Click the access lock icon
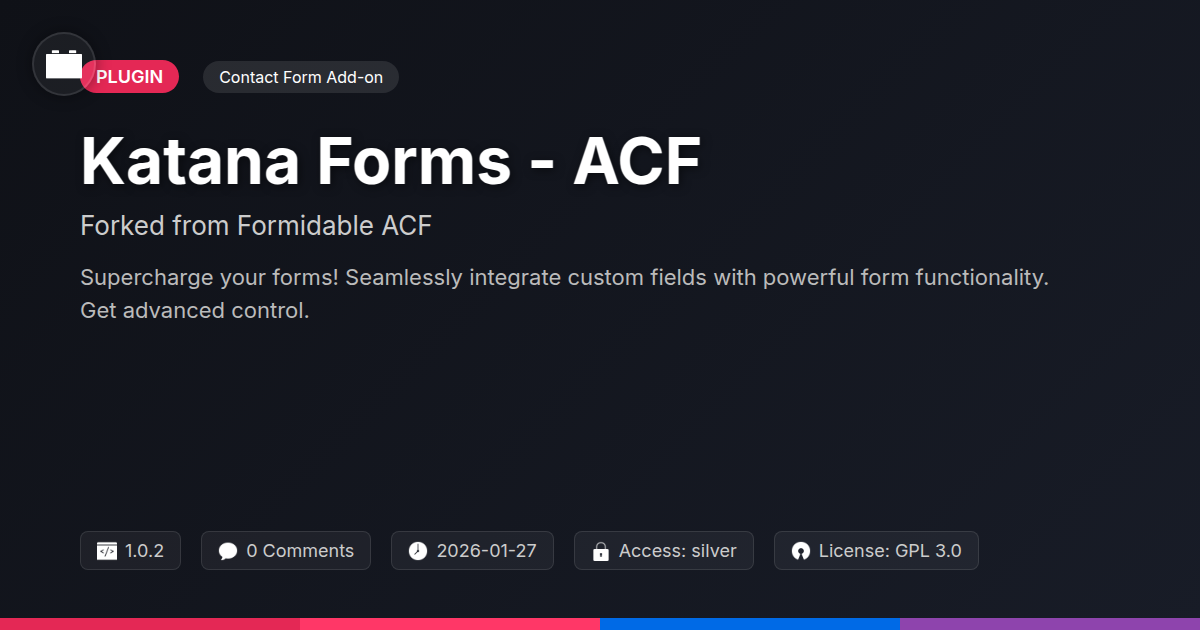This screenshot has width=1200, height=630. [x=601, y=551]
